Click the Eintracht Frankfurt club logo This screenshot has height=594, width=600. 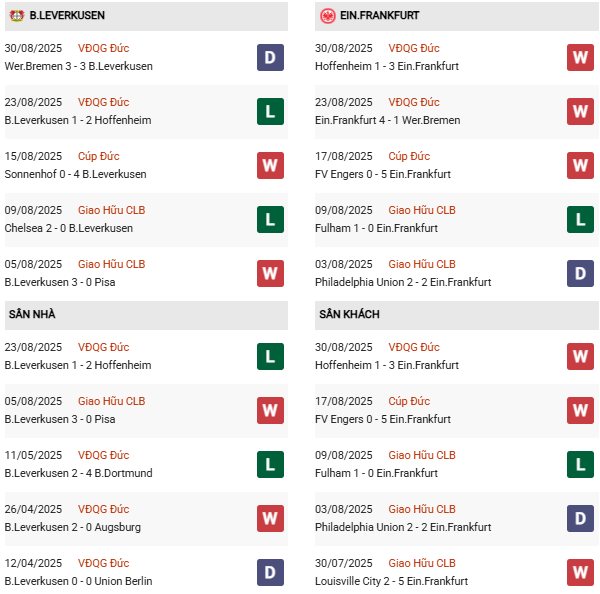click(328, 16)
